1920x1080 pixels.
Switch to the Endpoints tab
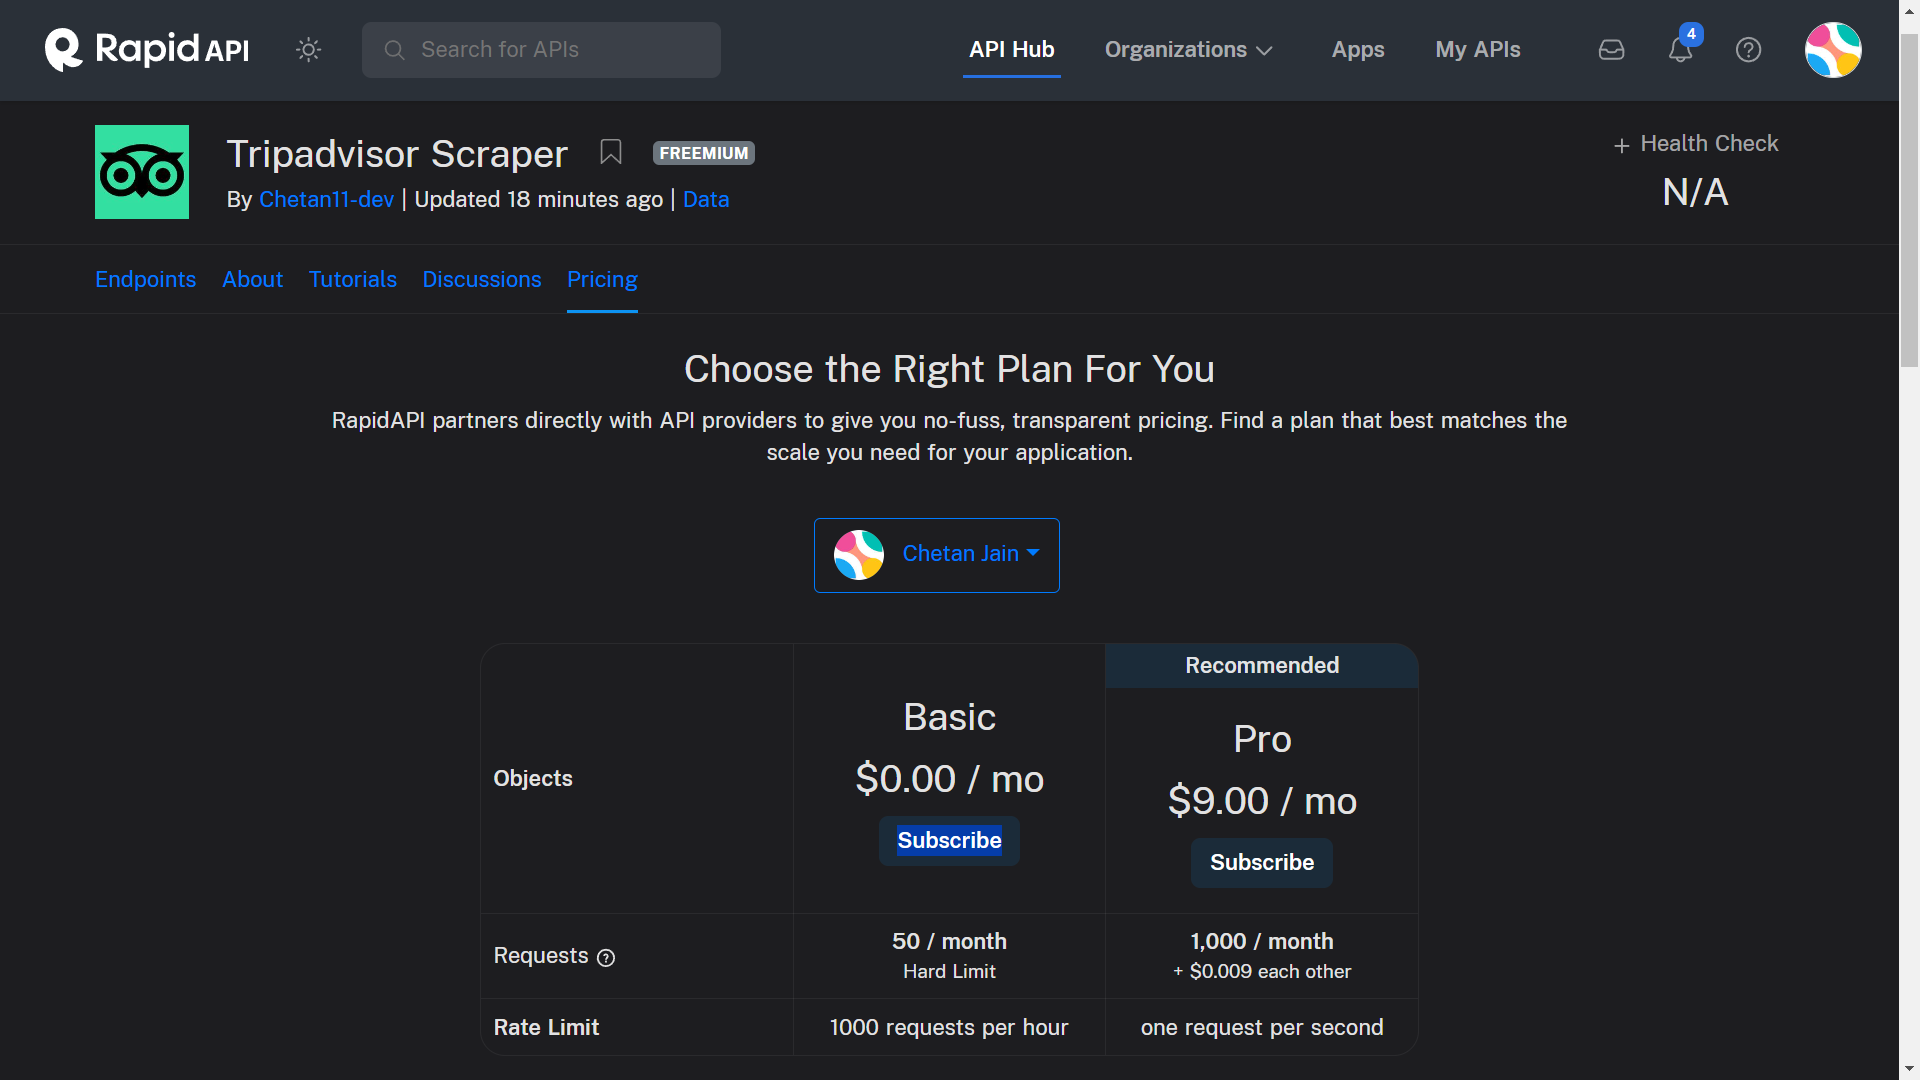coord(145,280)
